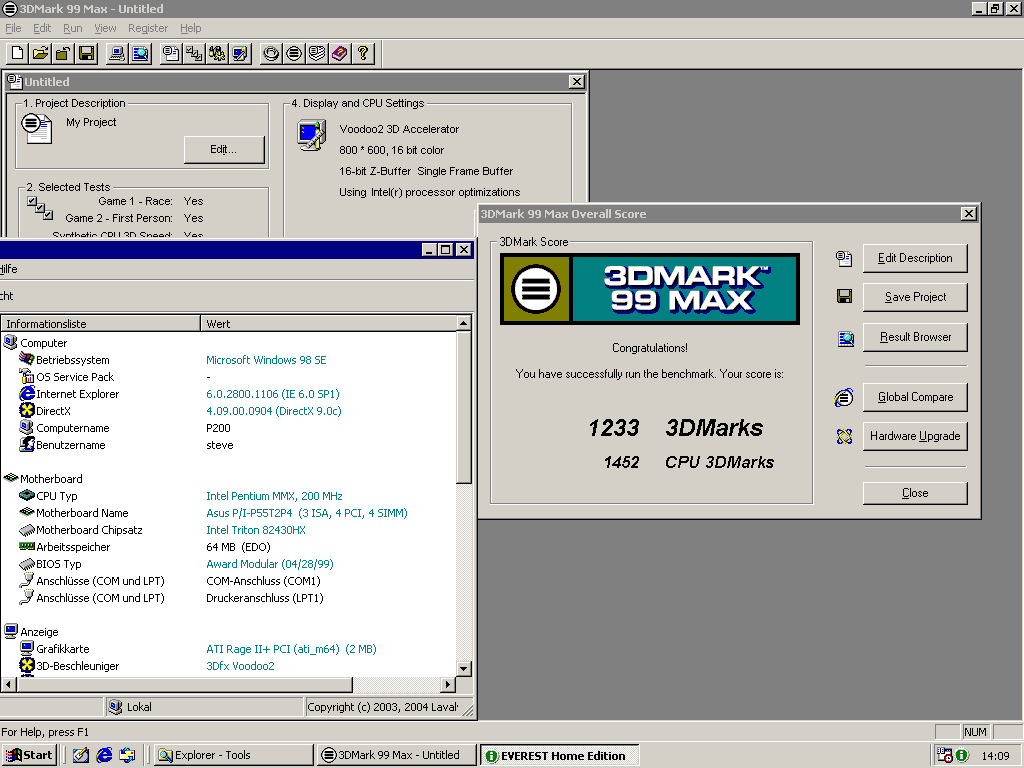Click the icon beside Result Browser button
The image size is (1024, 768).
[x=845, y=338]
